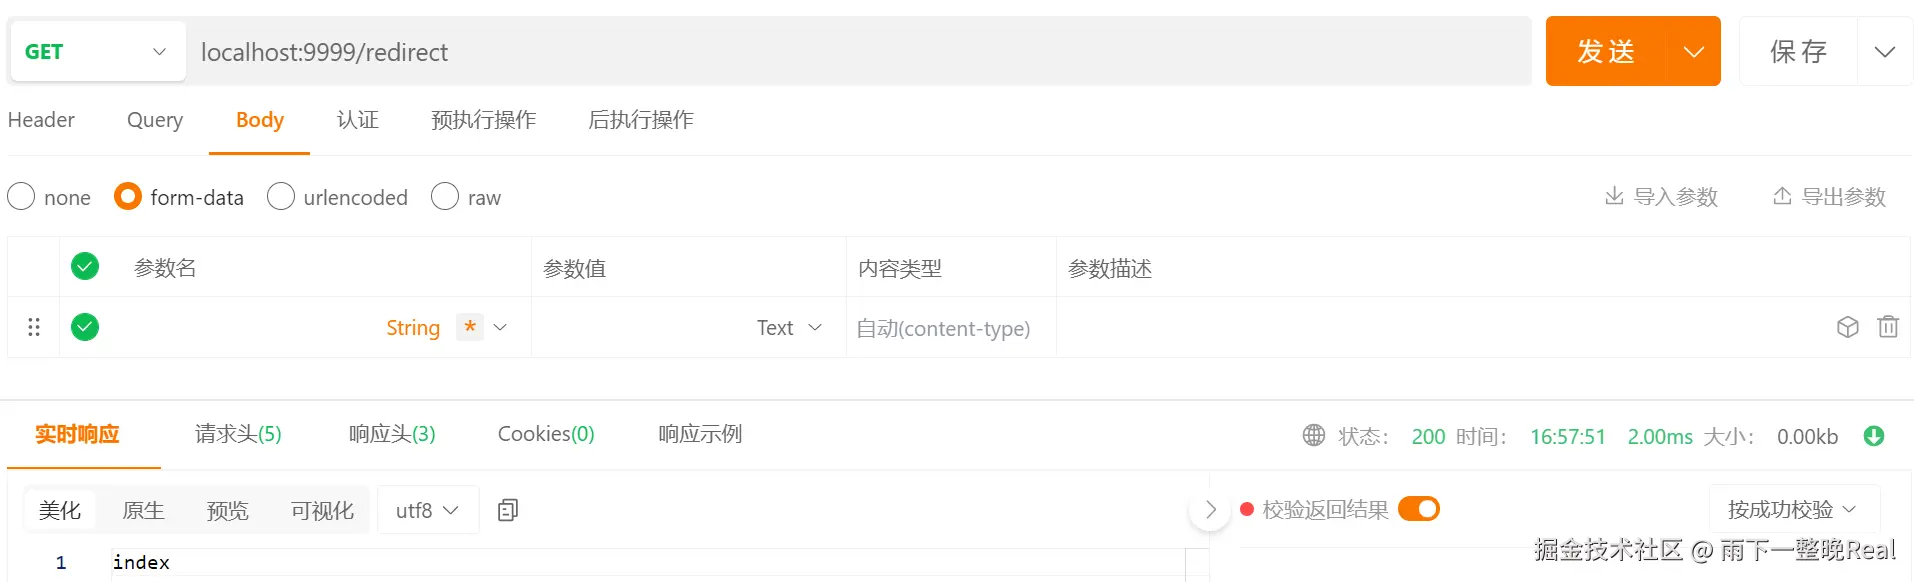Click the copy response icon
This screenshot has height=582, width=1914.
pyautogui.click(x=508, y=510)
